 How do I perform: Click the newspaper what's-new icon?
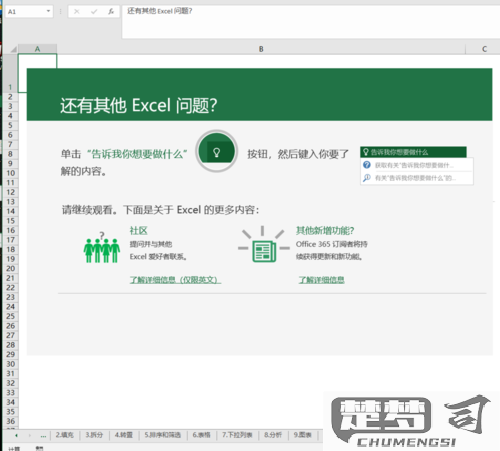pos(263,245)
